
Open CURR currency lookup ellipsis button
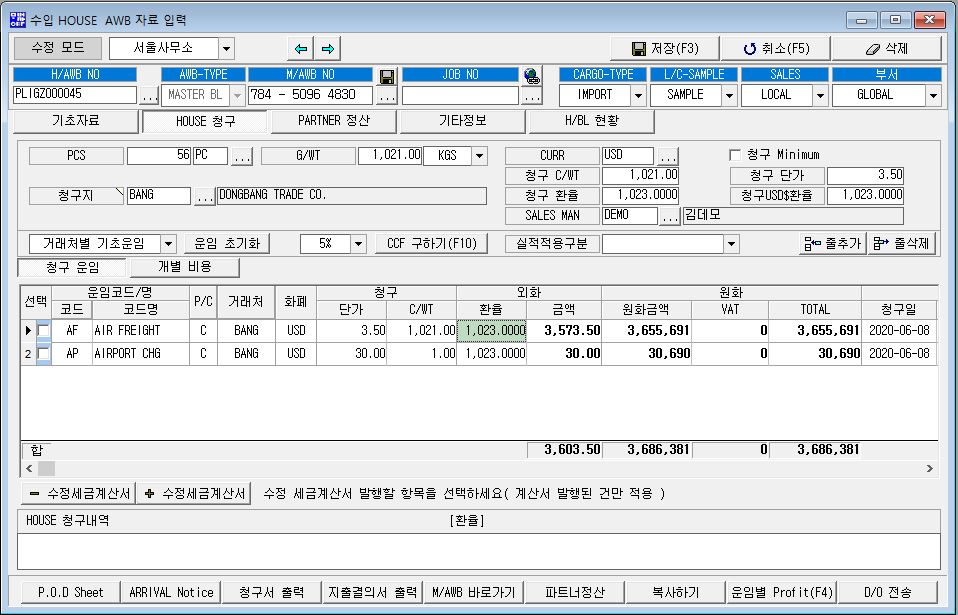pos(668,156)
